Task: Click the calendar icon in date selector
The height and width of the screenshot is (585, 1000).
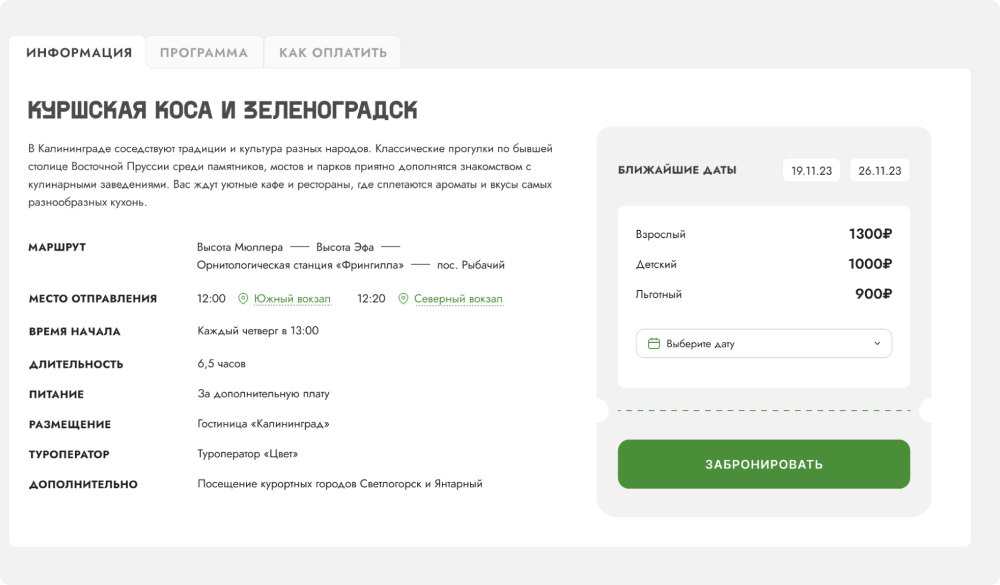Action: [x=654, y=344]
